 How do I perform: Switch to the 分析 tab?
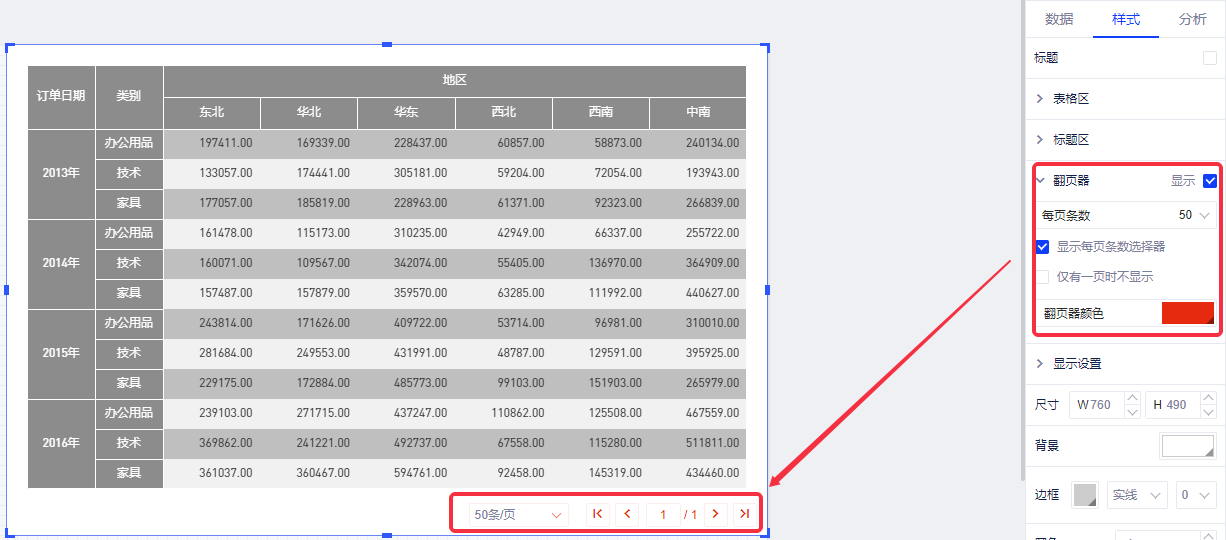[1192, 19]
